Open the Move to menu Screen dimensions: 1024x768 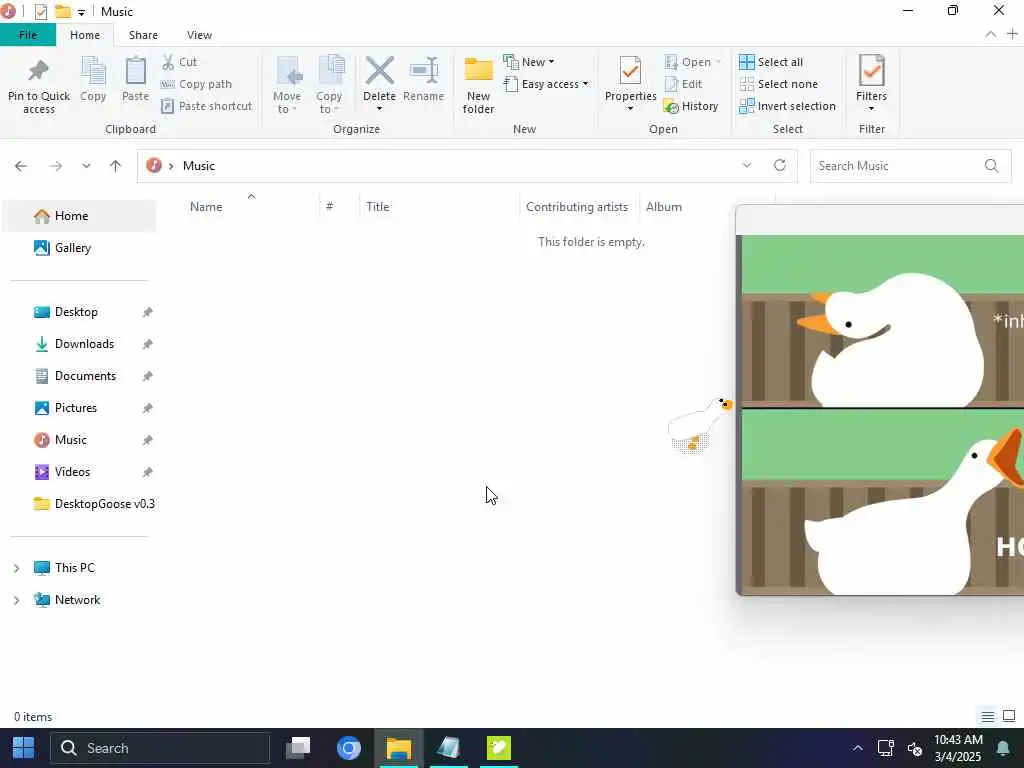287,85
